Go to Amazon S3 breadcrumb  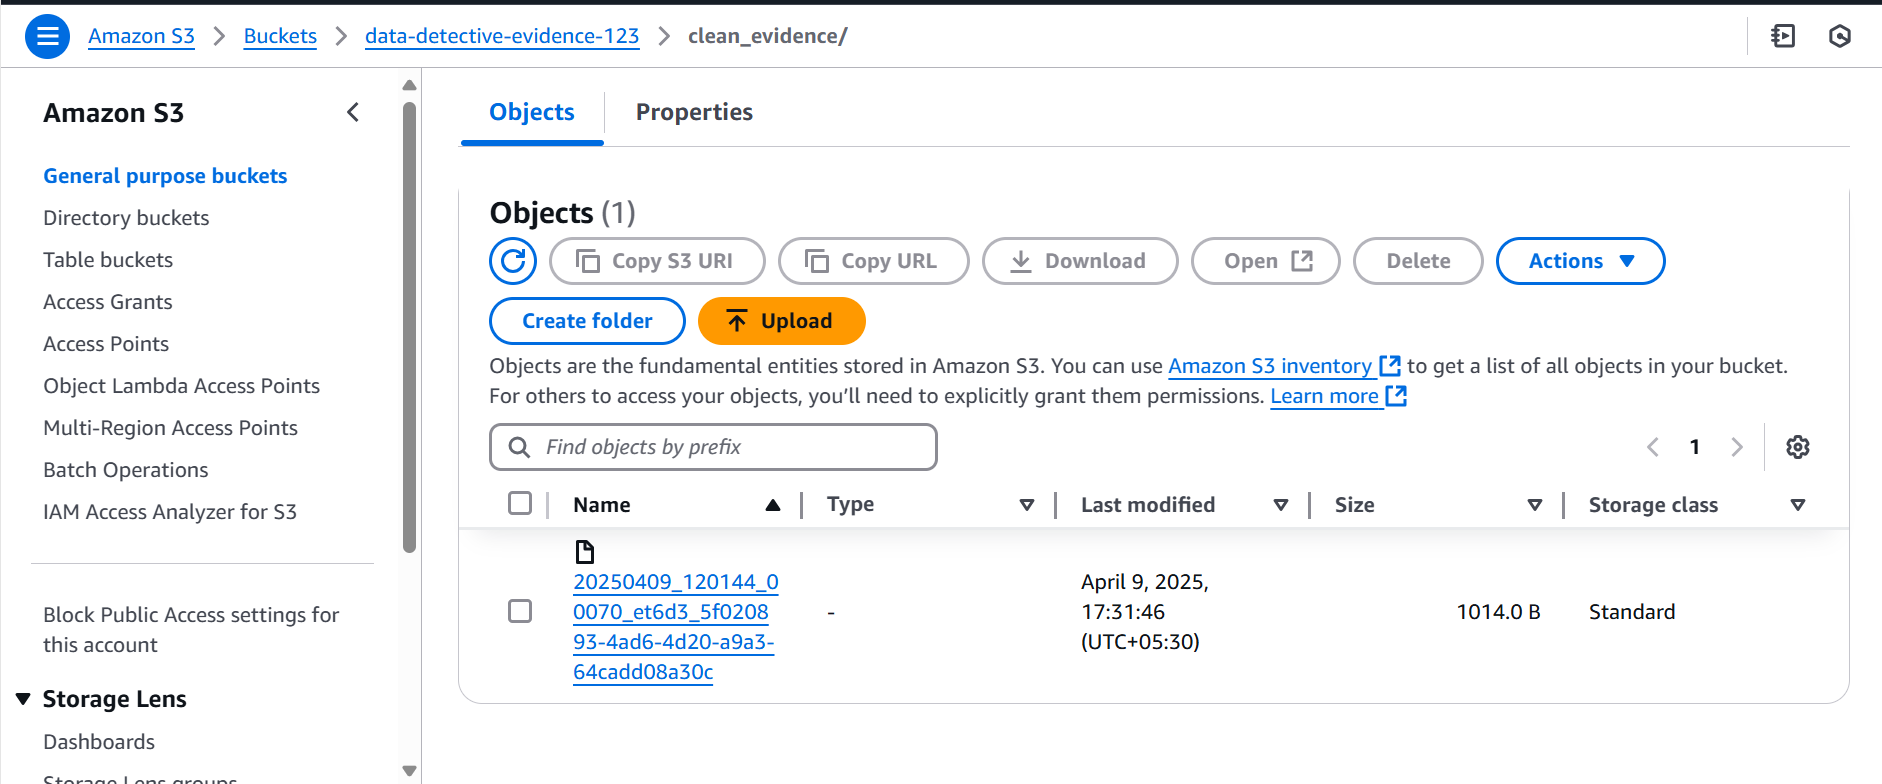coord(141,36)
